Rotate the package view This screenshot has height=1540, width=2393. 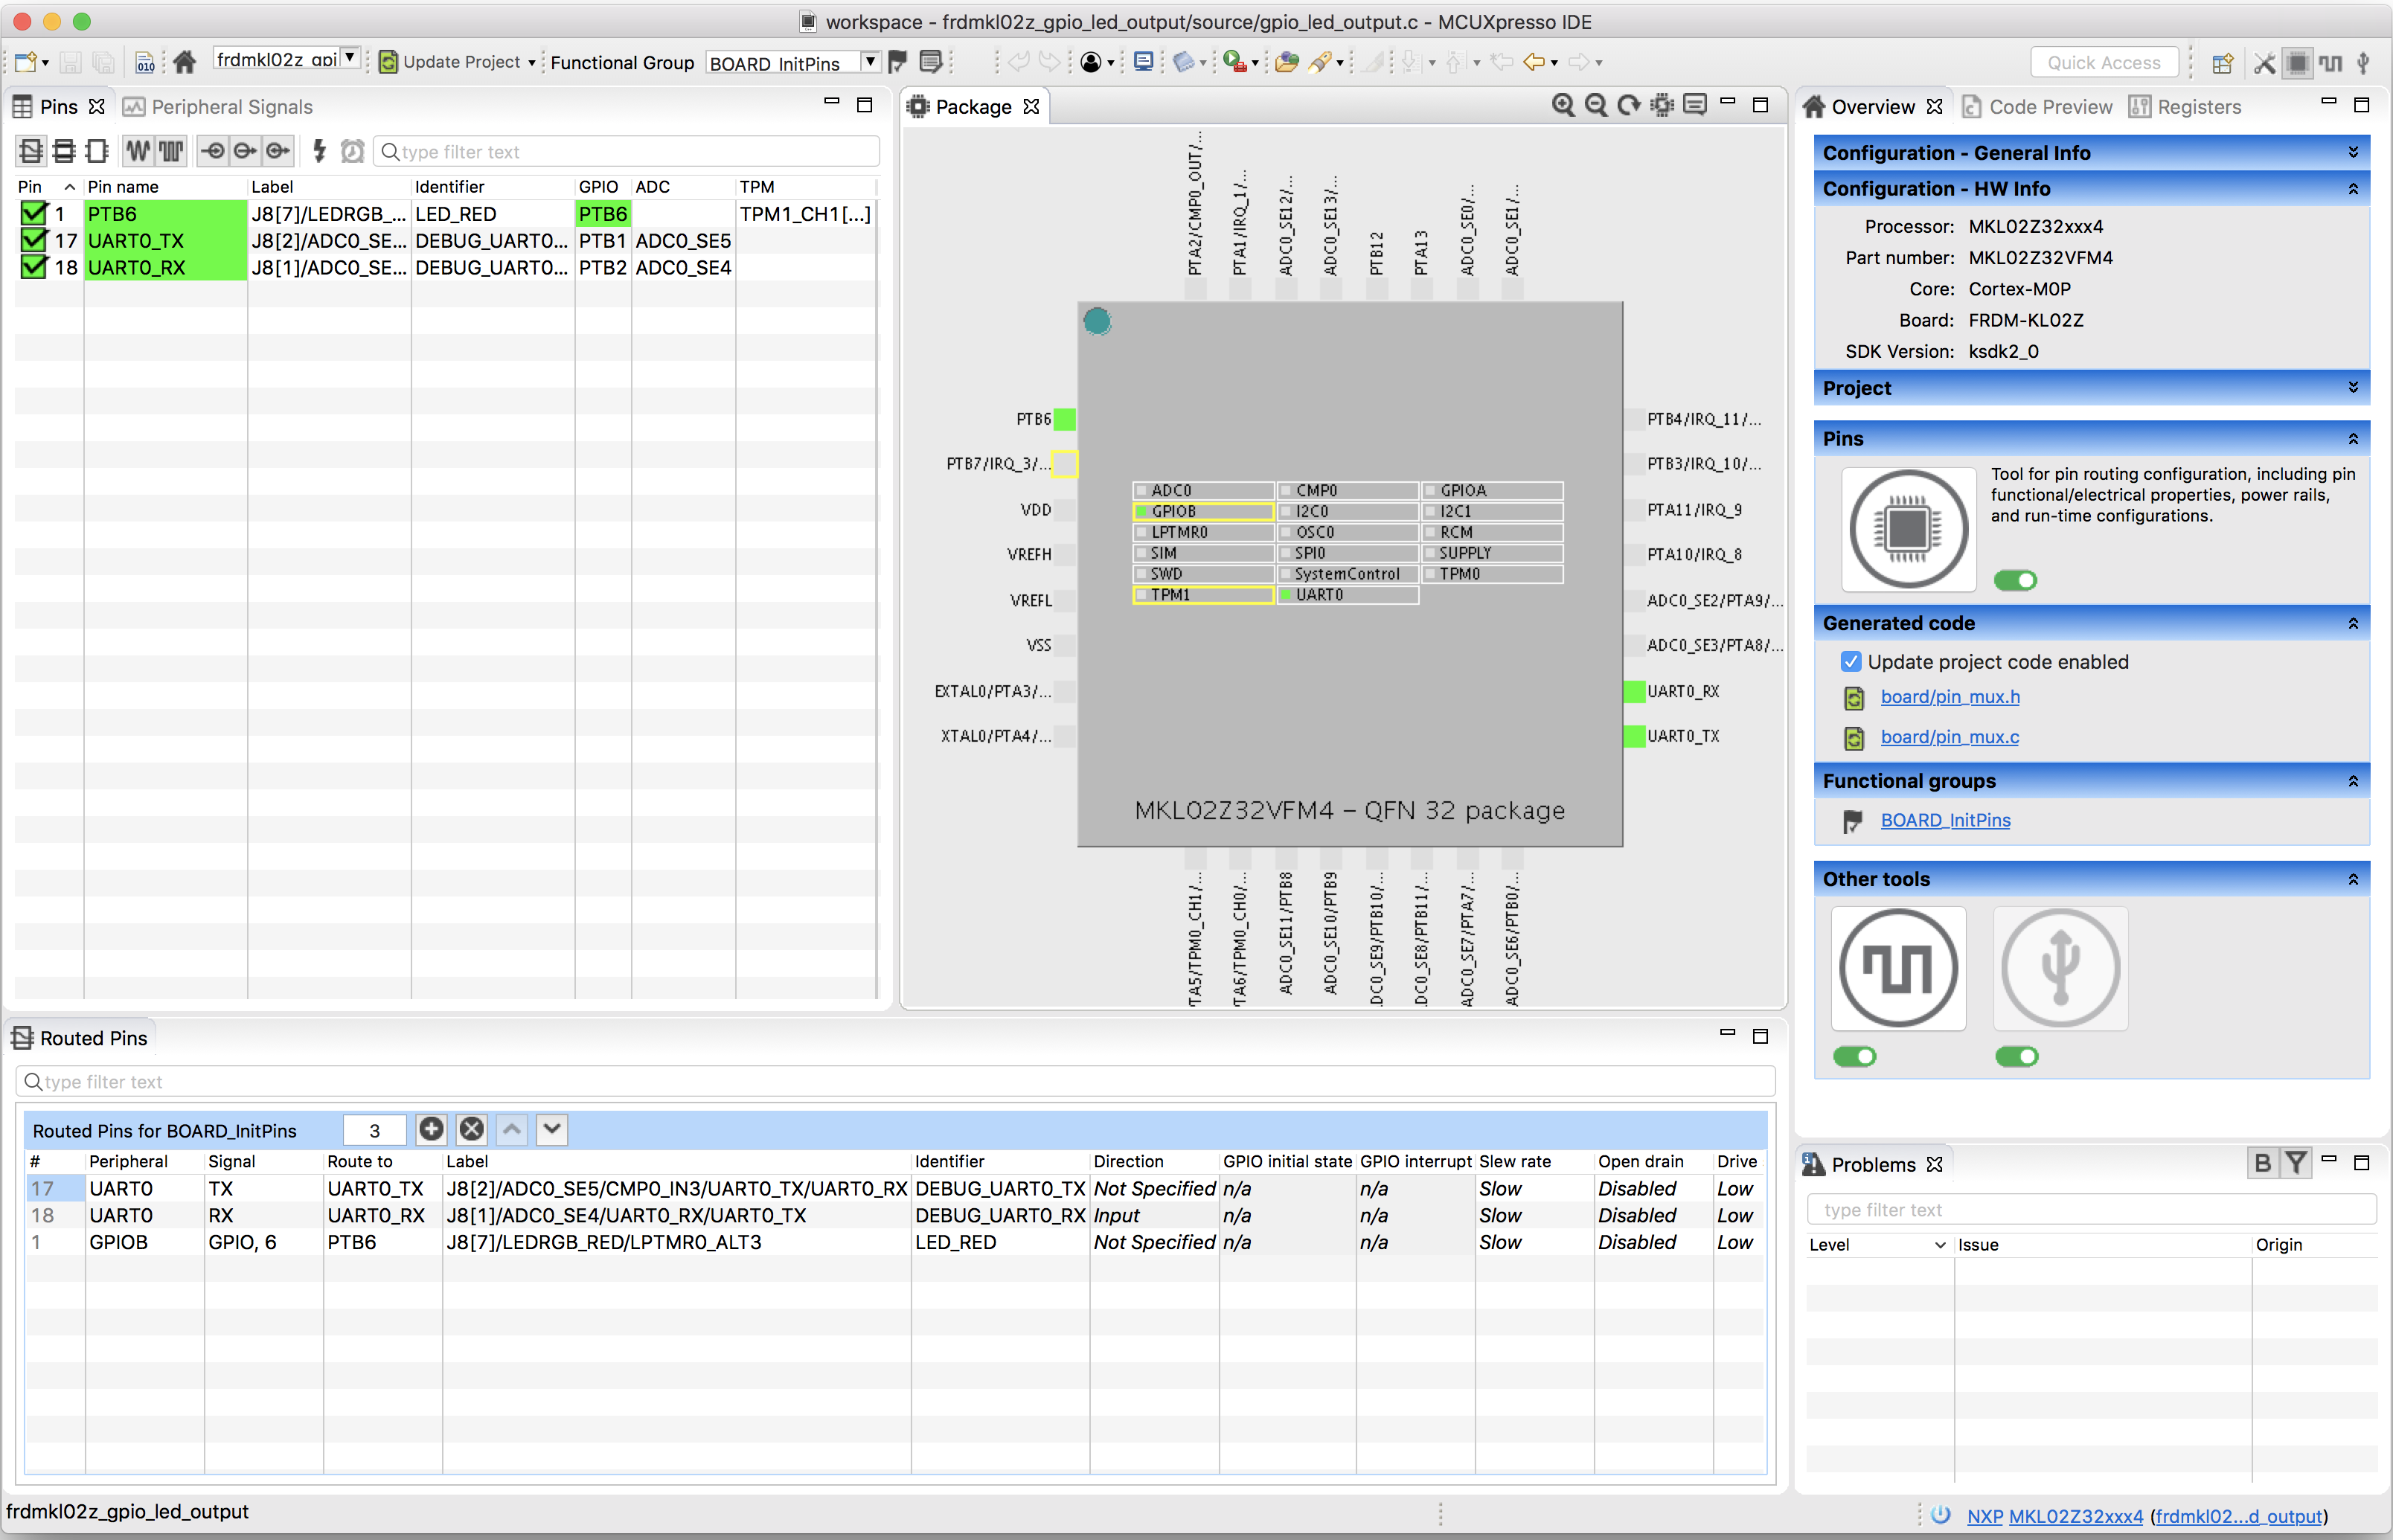[1629, 105]
